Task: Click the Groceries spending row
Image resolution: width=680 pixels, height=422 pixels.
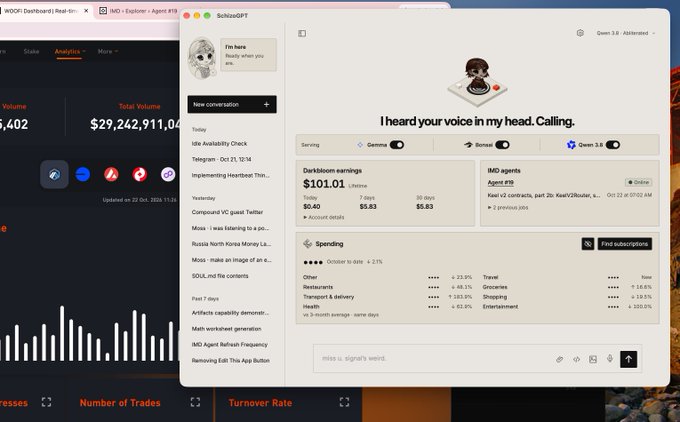Action: click(567, 287)
